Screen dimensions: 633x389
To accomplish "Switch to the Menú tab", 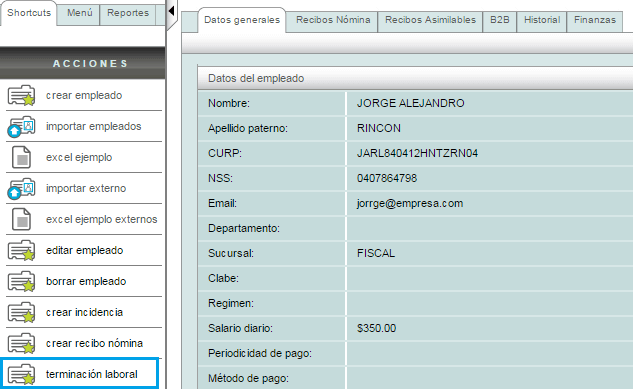I will 80,13.
